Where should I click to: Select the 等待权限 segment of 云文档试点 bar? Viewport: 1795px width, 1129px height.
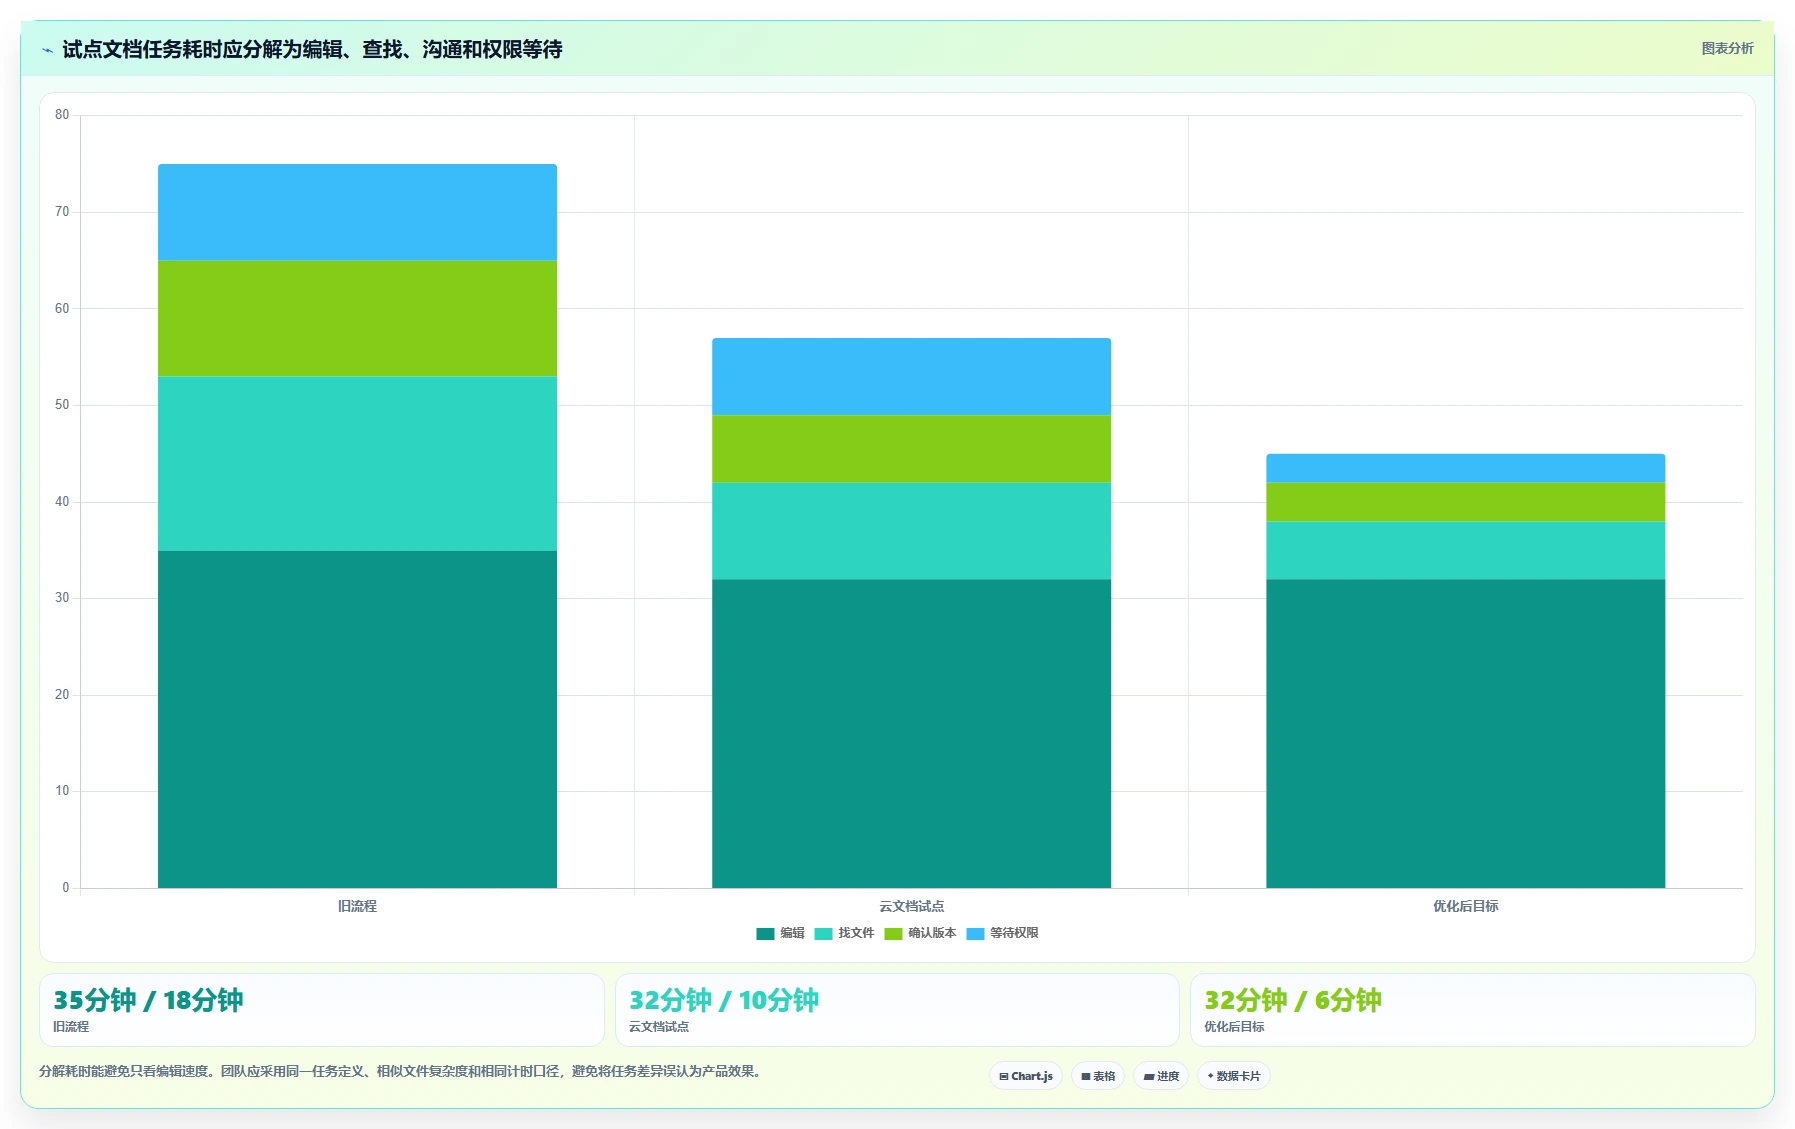pos(911,377)
